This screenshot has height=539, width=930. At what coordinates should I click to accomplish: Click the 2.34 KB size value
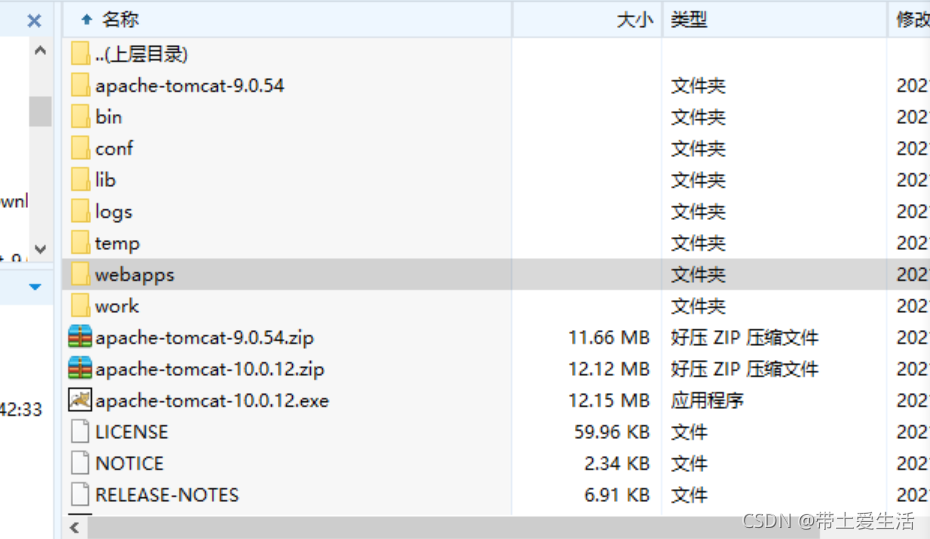point(617,463)
